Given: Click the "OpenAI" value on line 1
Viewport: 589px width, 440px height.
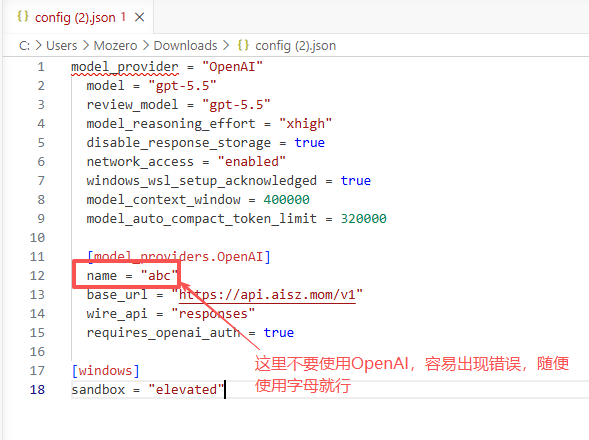Looking at the screenshot, I should pyautogui.click(x=232, y=67).
